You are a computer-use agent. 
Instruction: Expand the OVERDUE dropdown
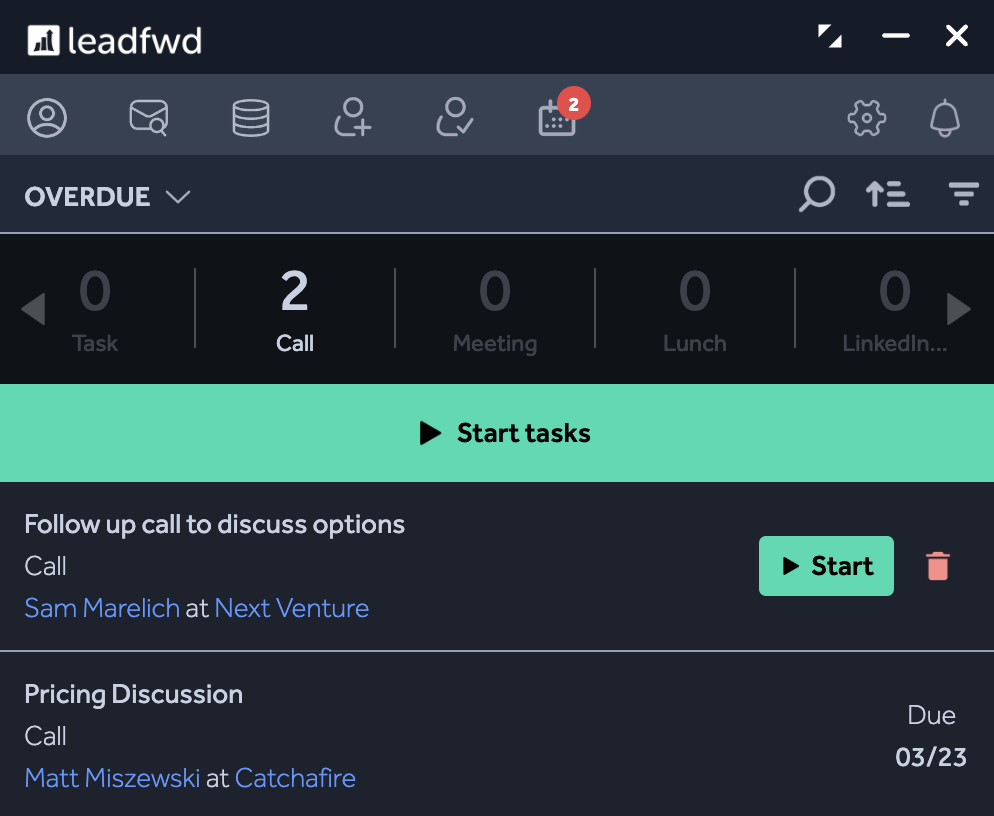point(107,197)
